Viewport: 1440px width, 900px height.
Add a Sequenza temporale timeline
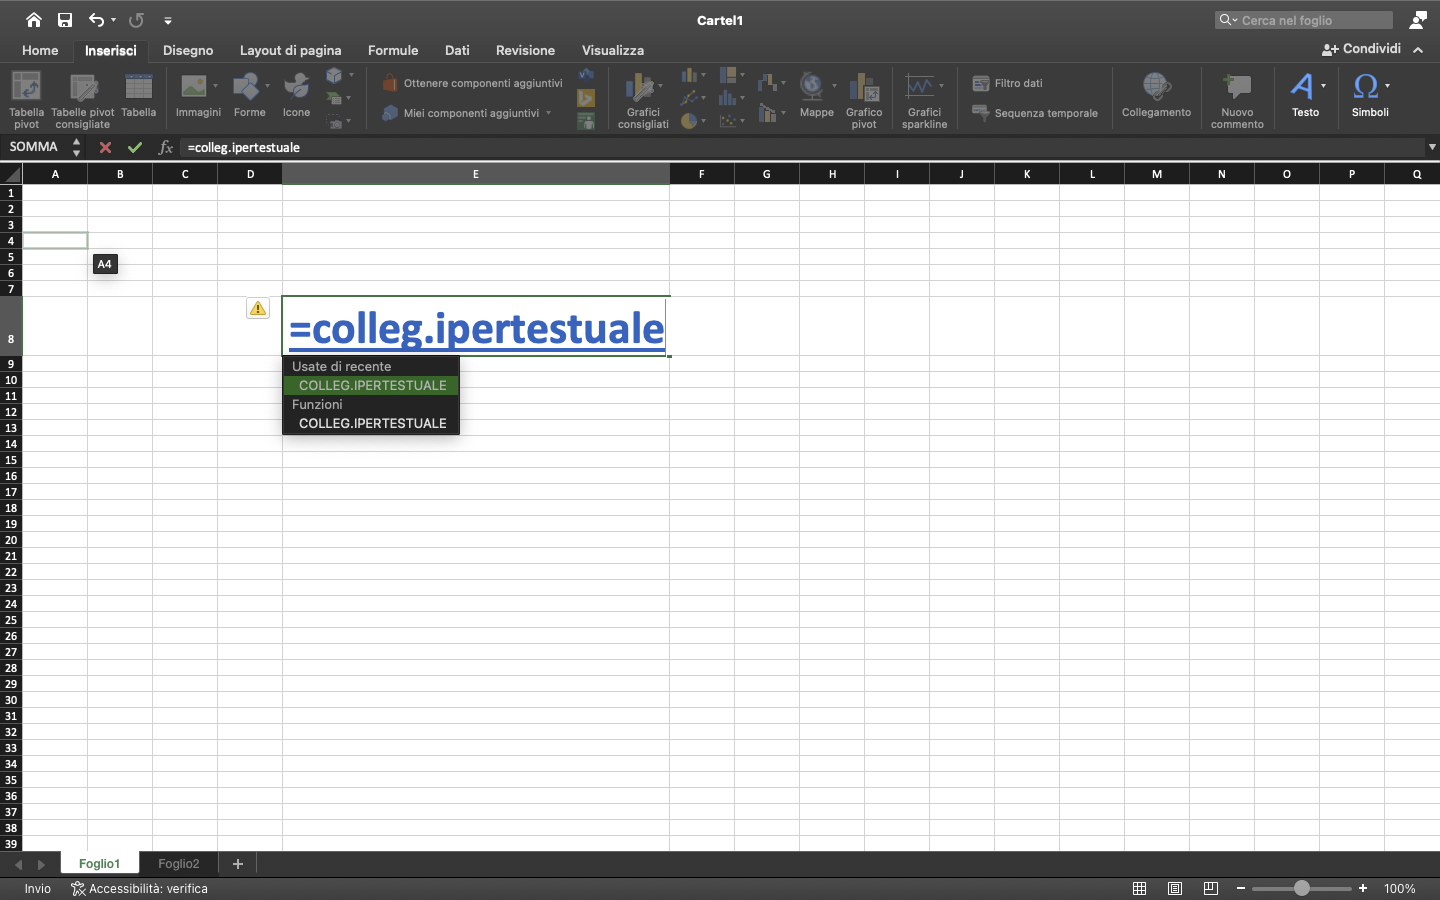[x=1035, y=113]
